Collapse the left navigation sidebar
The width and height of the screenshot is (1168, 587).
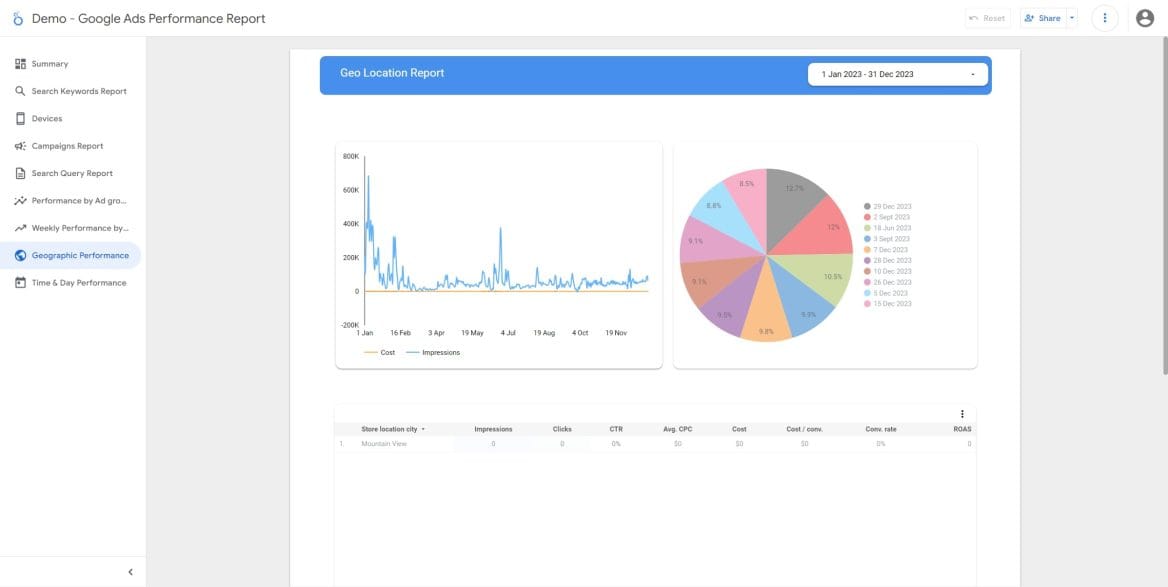130,572
